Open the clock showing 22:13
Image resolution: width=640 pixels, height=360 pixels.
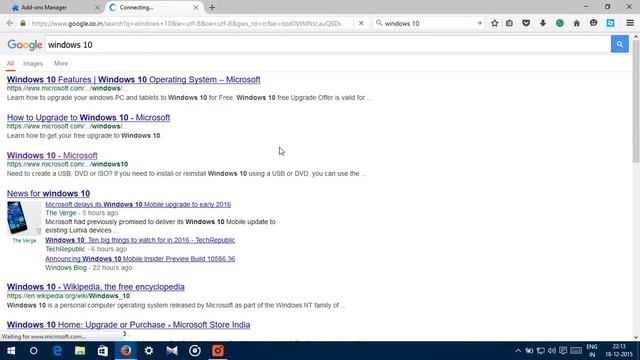click(x=619, y=351)
